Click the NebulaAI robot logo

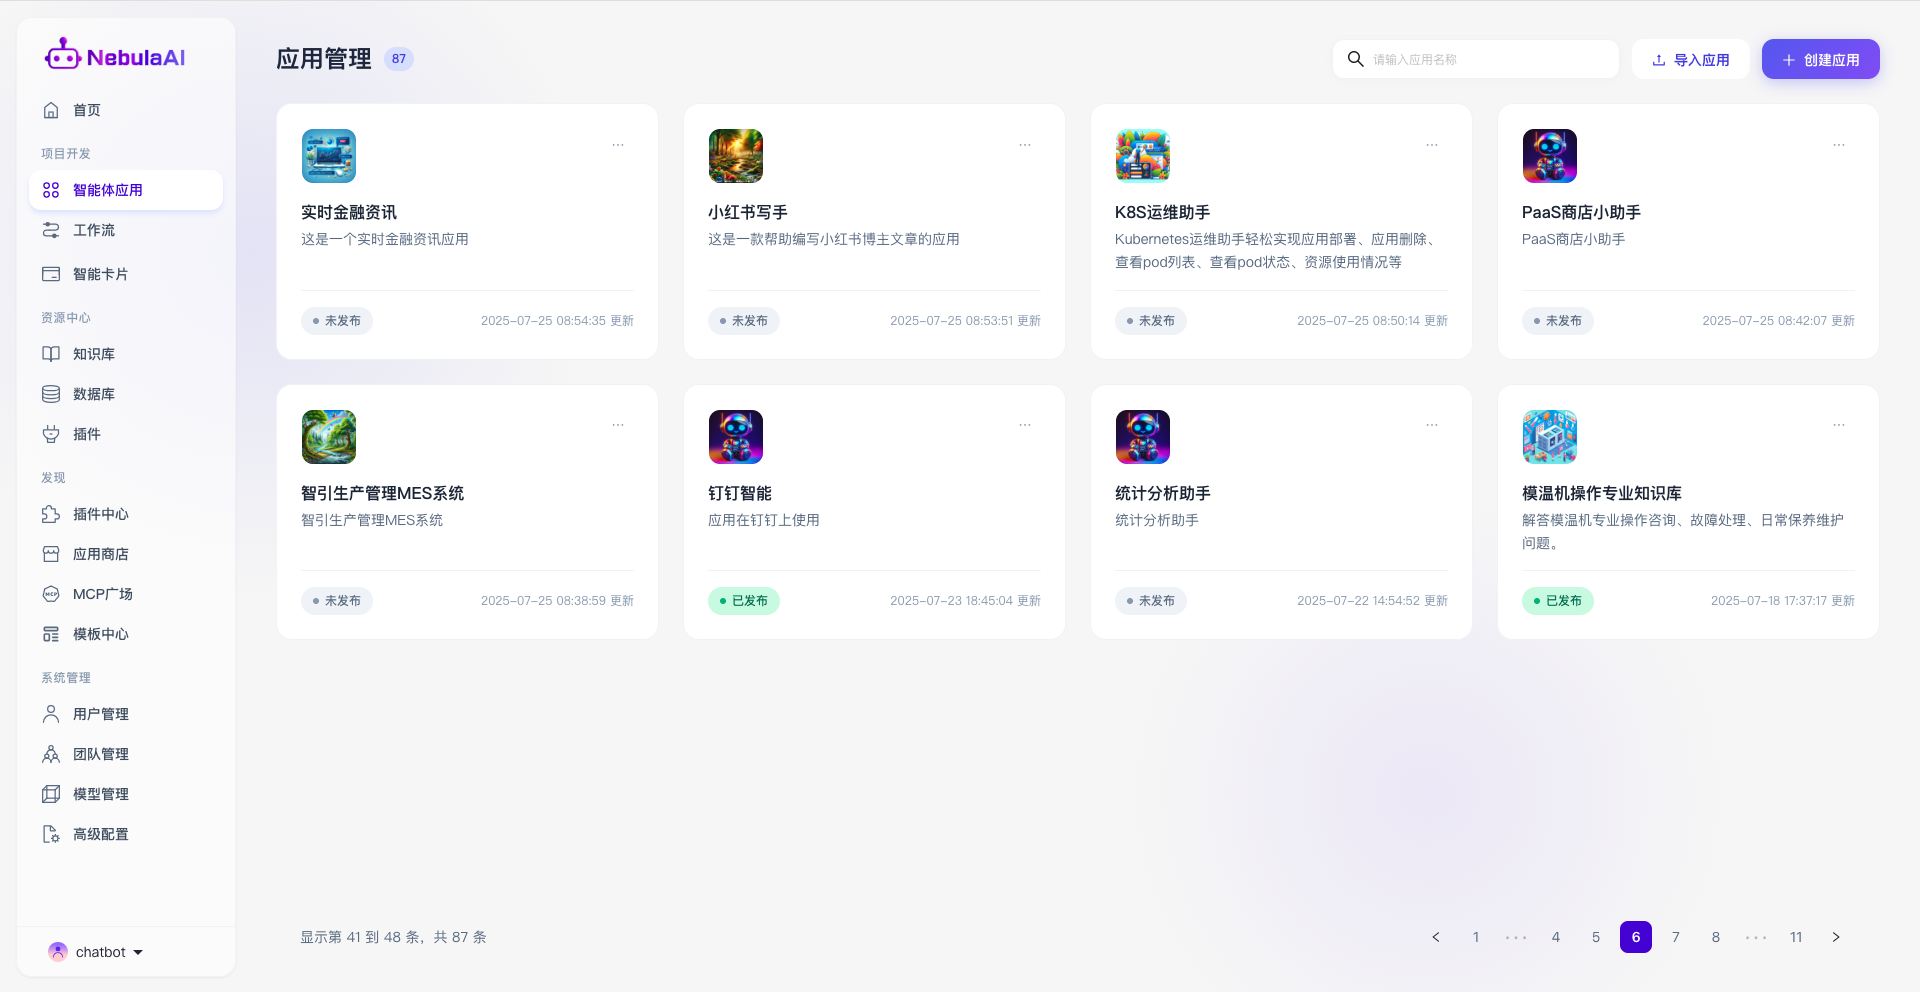point(62,56)
